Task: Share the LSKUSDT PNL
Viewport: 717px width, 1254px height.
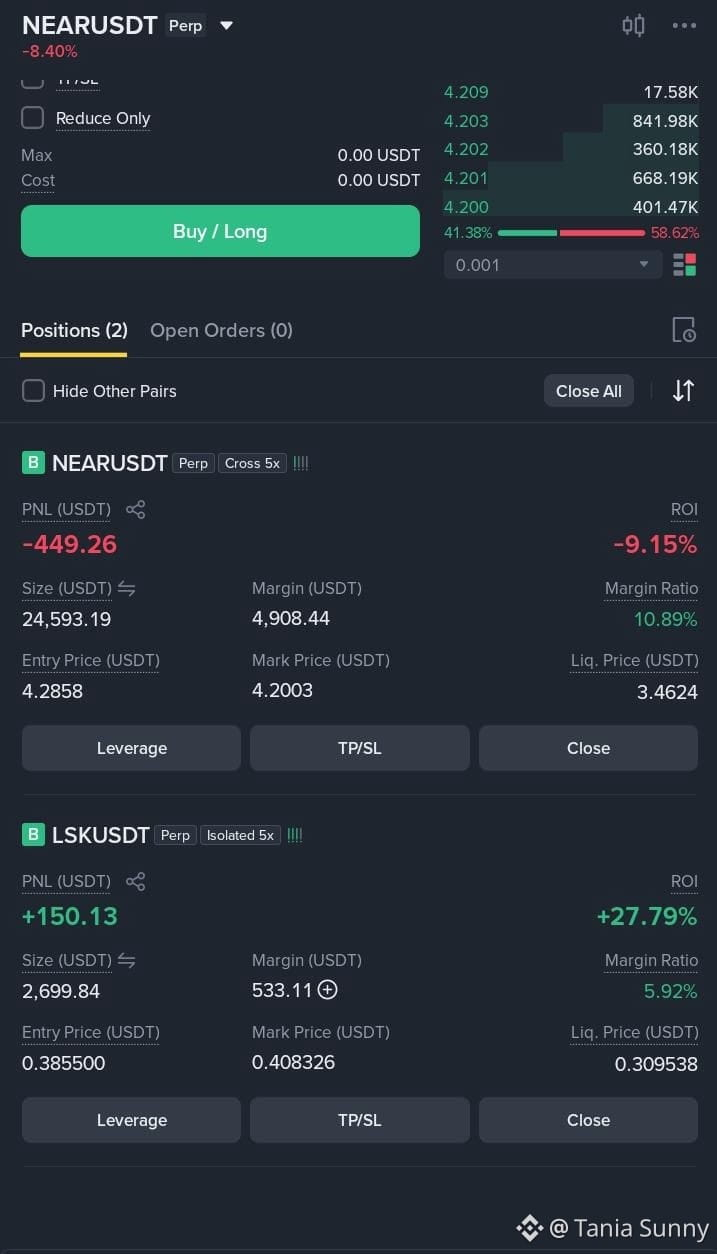Action: coord(136,882)
